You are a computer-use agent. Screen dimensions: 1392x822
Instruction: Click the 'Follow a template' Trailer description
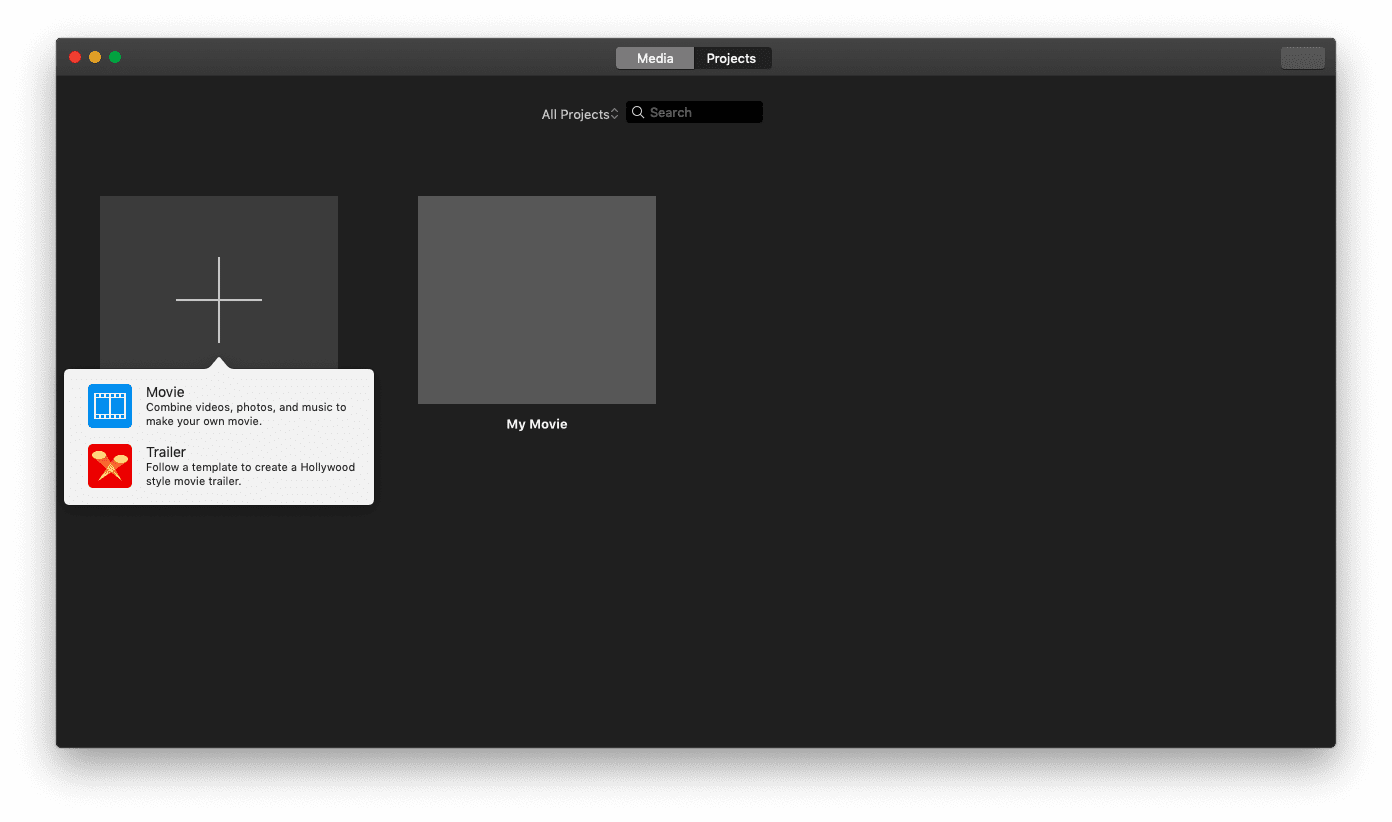click(x=250, y=474)
